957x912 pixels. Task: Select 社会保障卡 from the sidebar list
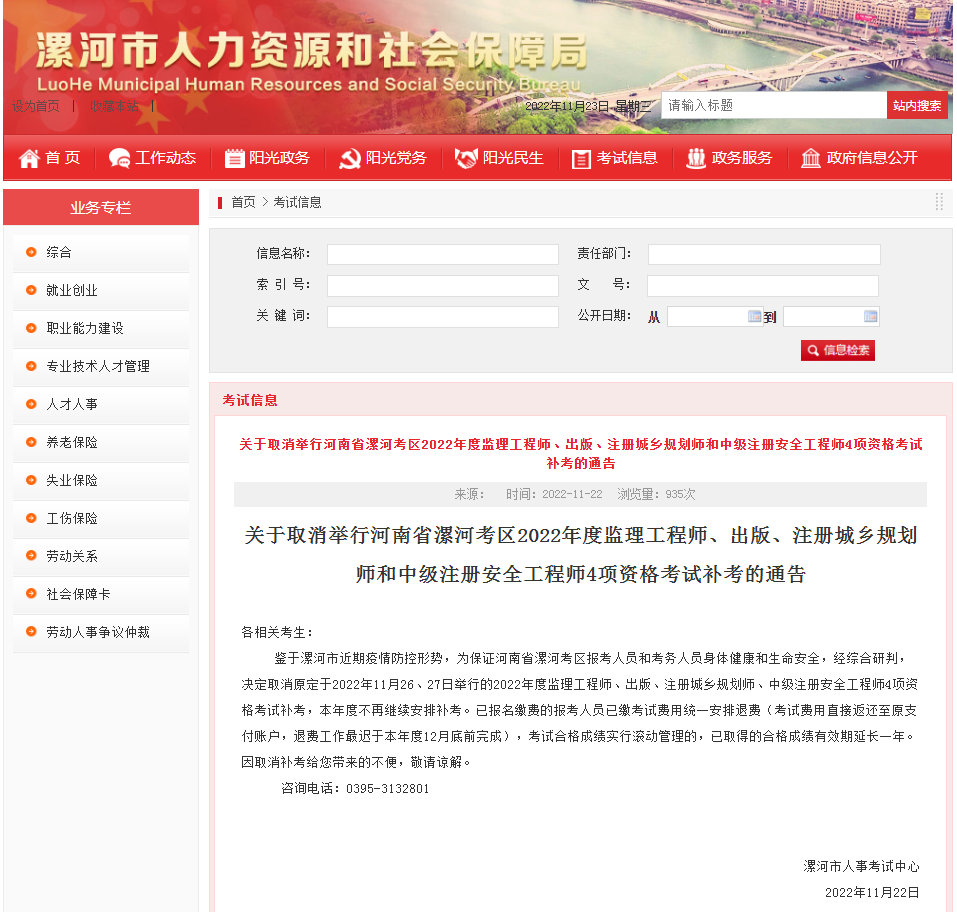tap(78, 594)
